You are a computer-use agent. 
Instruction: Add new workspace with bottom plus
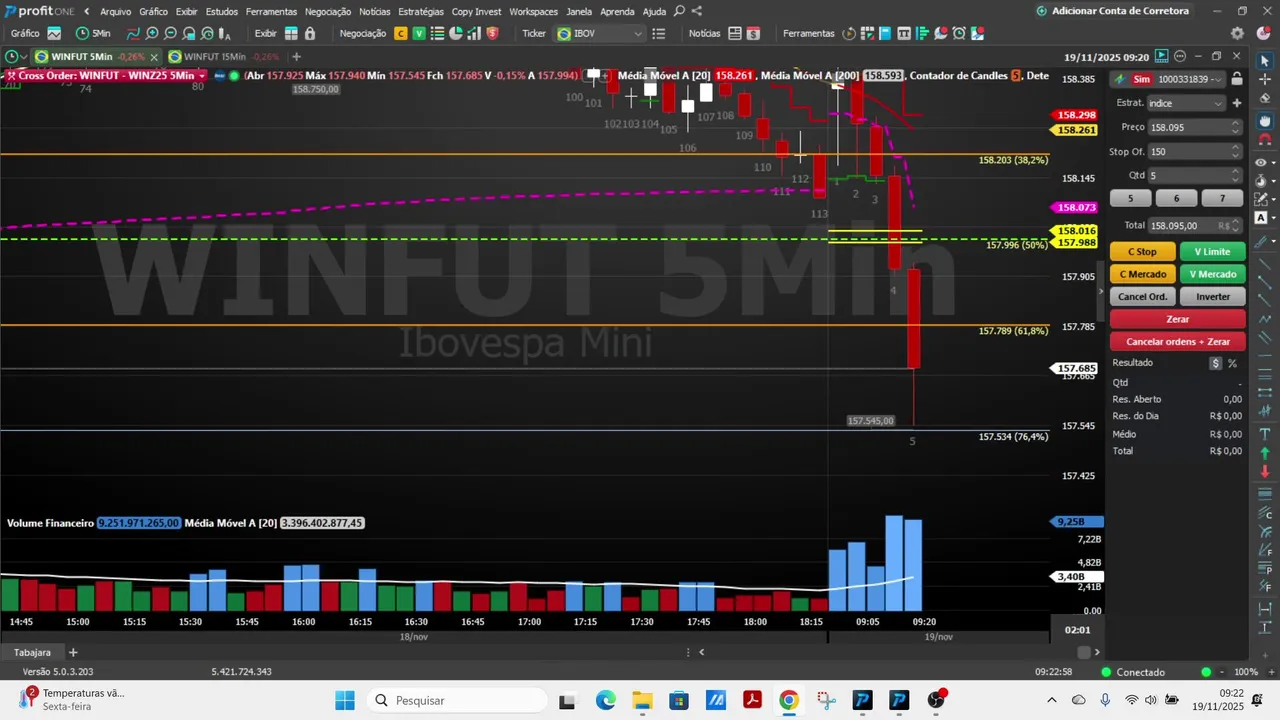point(73,652)
